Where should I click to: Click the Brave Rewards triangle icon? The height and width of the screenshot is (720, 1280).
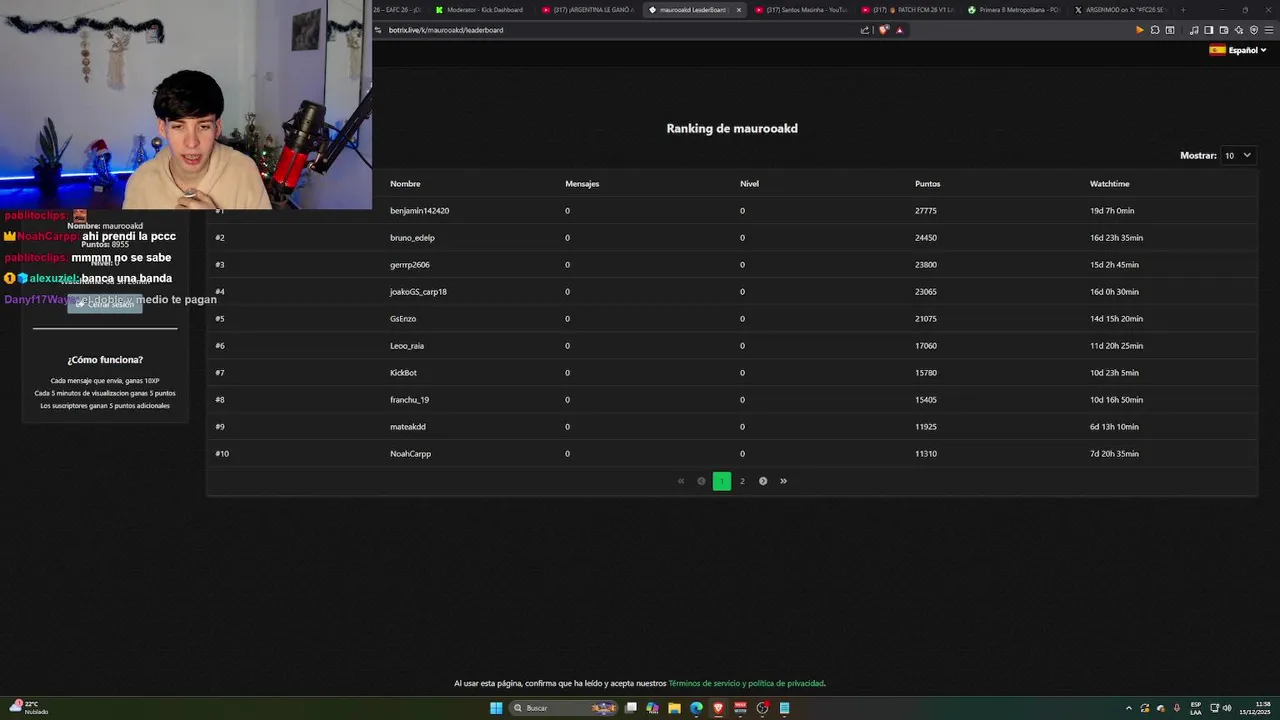[x=899, y=30]
